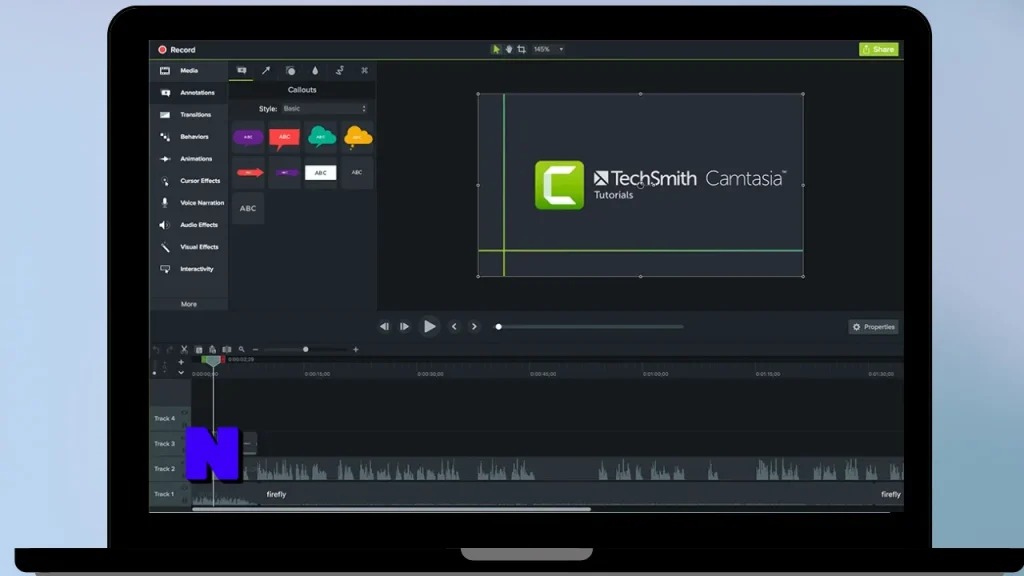Play the video preview
The image size is (1024, 576).
pyautogui.click(x=429, y=327)
